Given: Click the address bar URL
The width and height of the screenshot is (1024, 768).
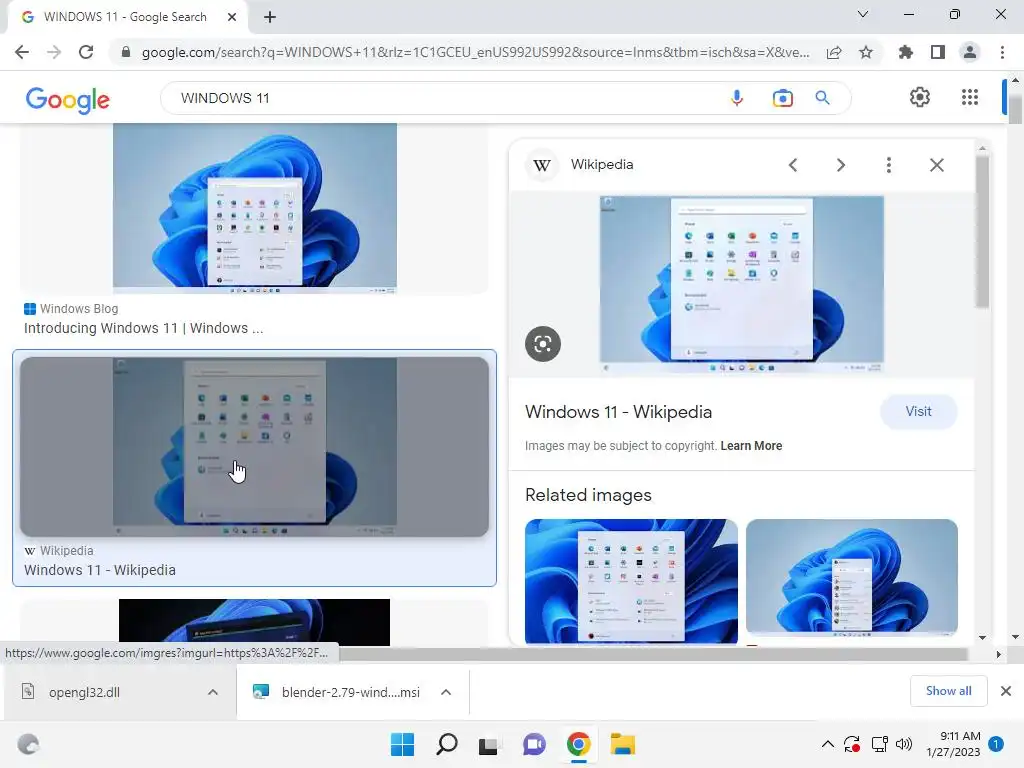Looking at the screenshot, I should pyautogui.click(x=475, y=52).
